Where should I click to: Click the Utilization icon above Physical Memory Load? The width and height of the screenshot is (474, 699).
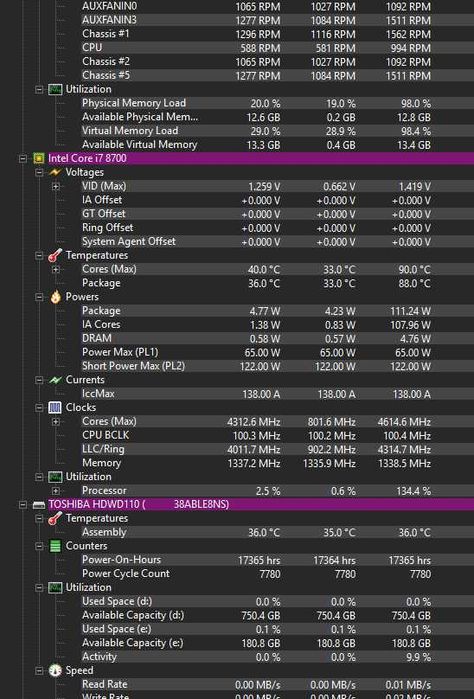55,89
